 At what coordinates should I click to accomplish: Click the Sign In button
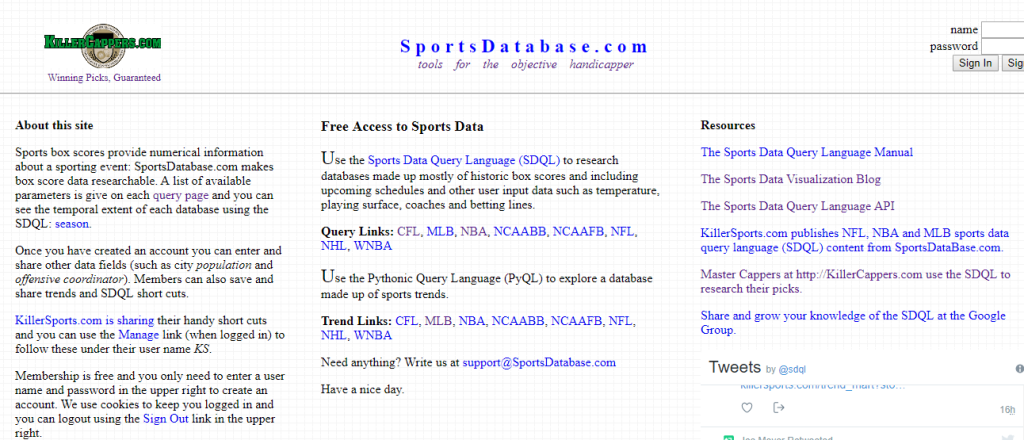coord(976,63)
